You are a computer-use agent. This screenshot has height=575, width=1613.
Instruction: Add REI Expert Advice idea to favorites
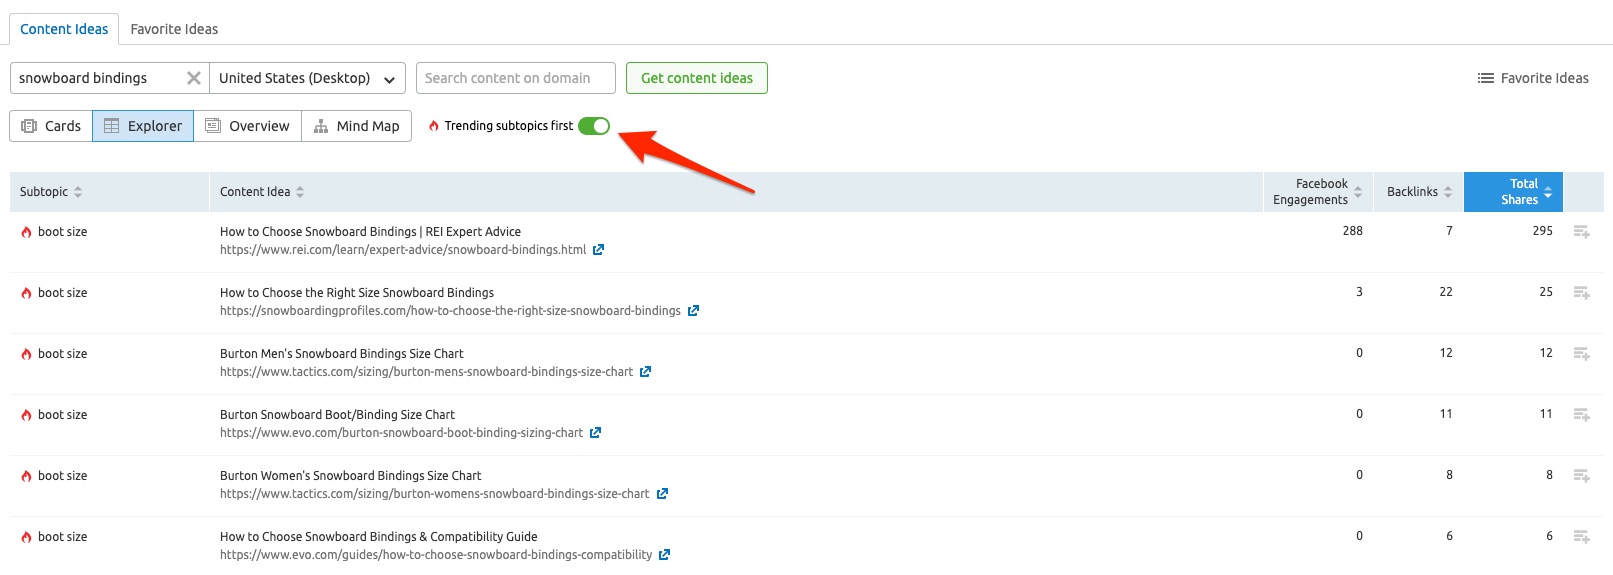pyautogui.click(x=1581, y=232)
